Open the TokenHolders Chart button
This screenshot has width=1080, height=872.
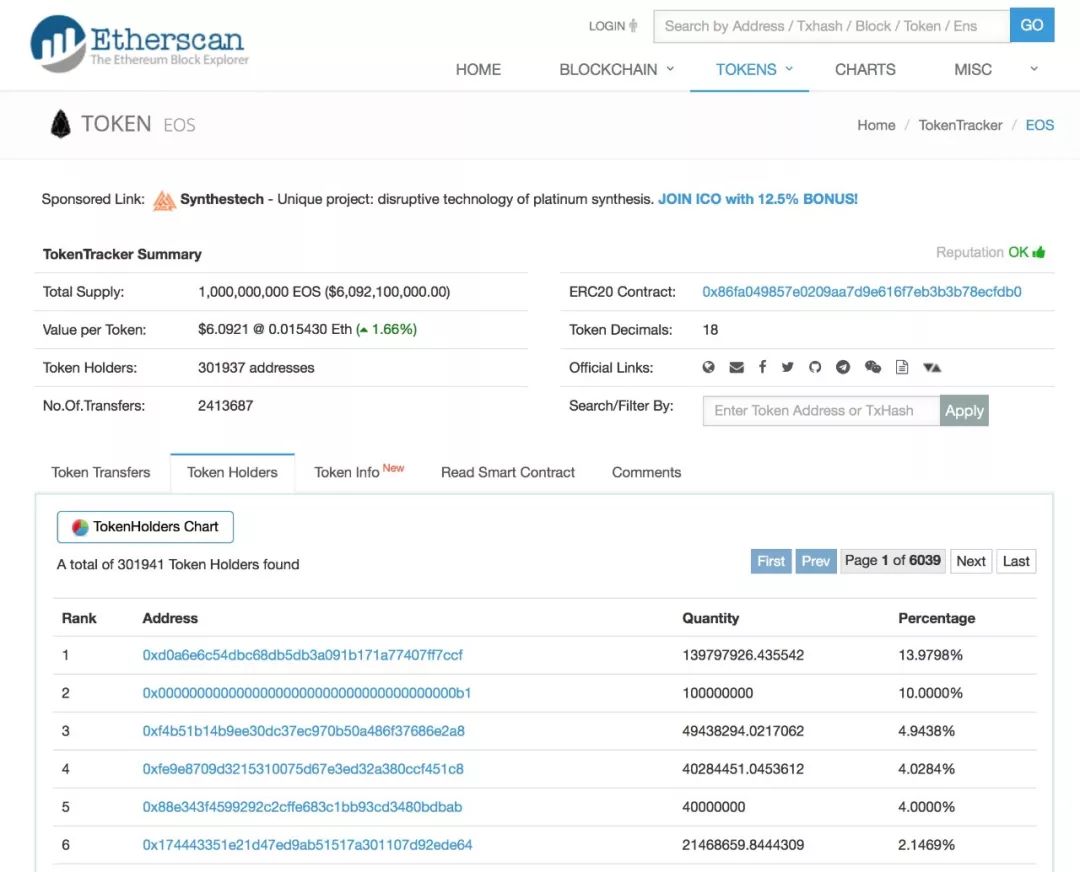145,527
